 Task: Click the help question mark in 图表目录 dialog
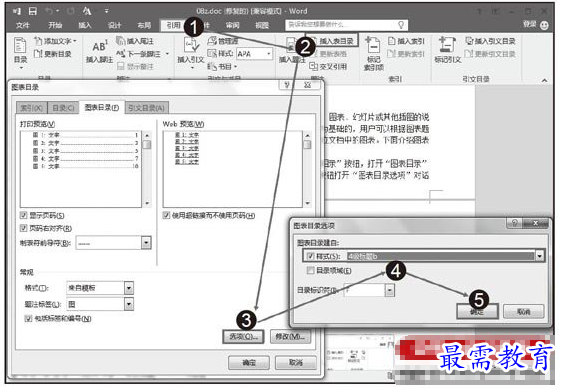point(287,85)
